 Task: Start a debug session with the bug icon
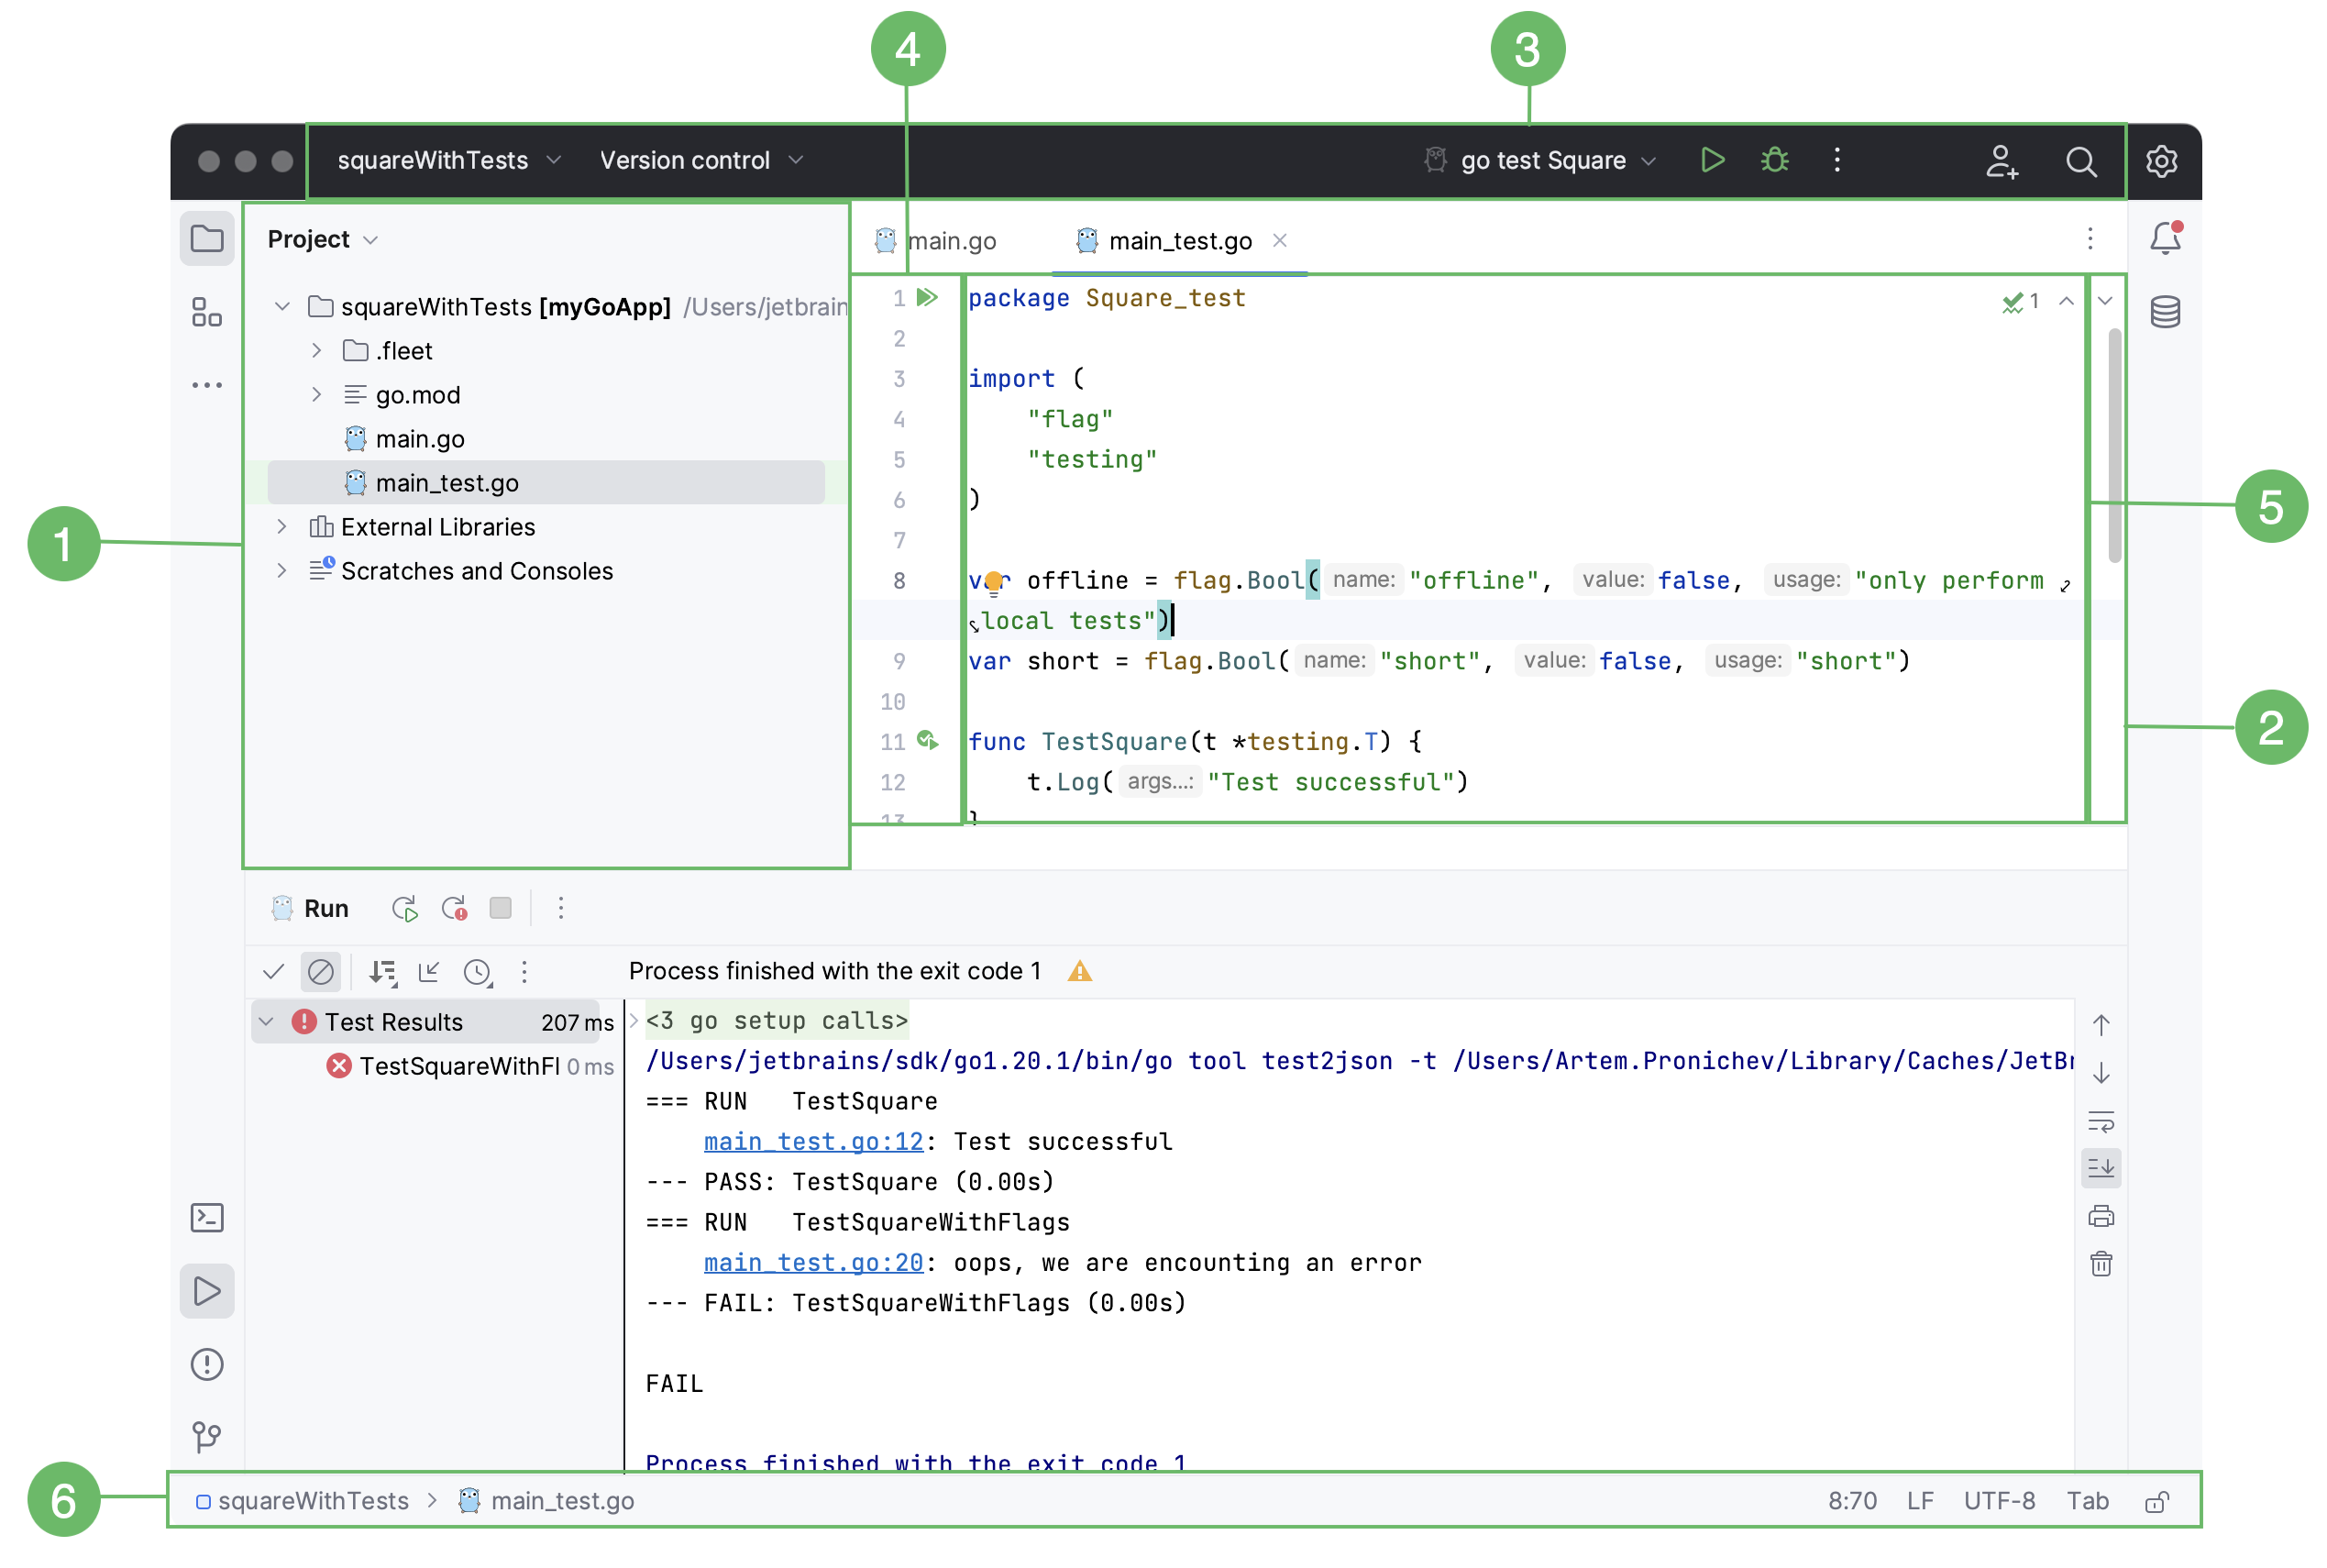[1775, 160]
